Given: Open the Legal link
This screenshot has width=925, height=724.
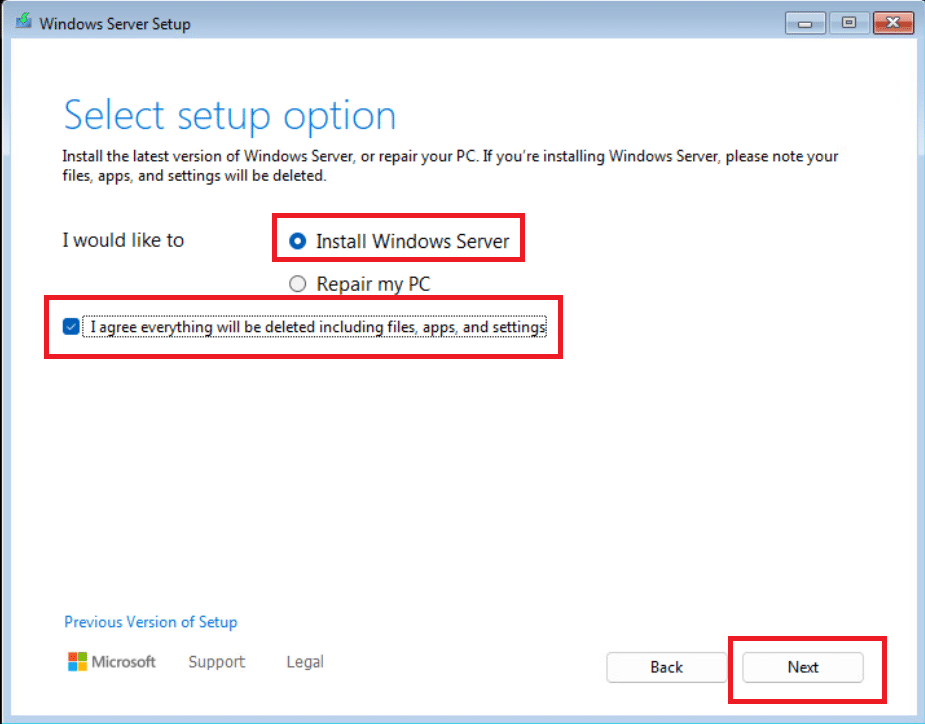Looking at the screenshot, I should (305, 662).
